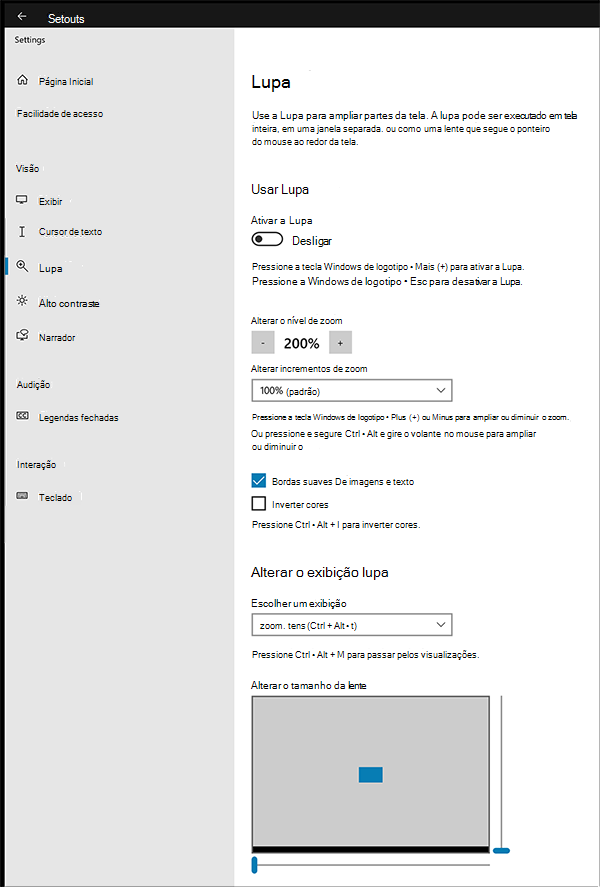Viewport: 600px width, 887px height.
Task: Decrease zoom level with minus button
Action: [x=262, y=343]
